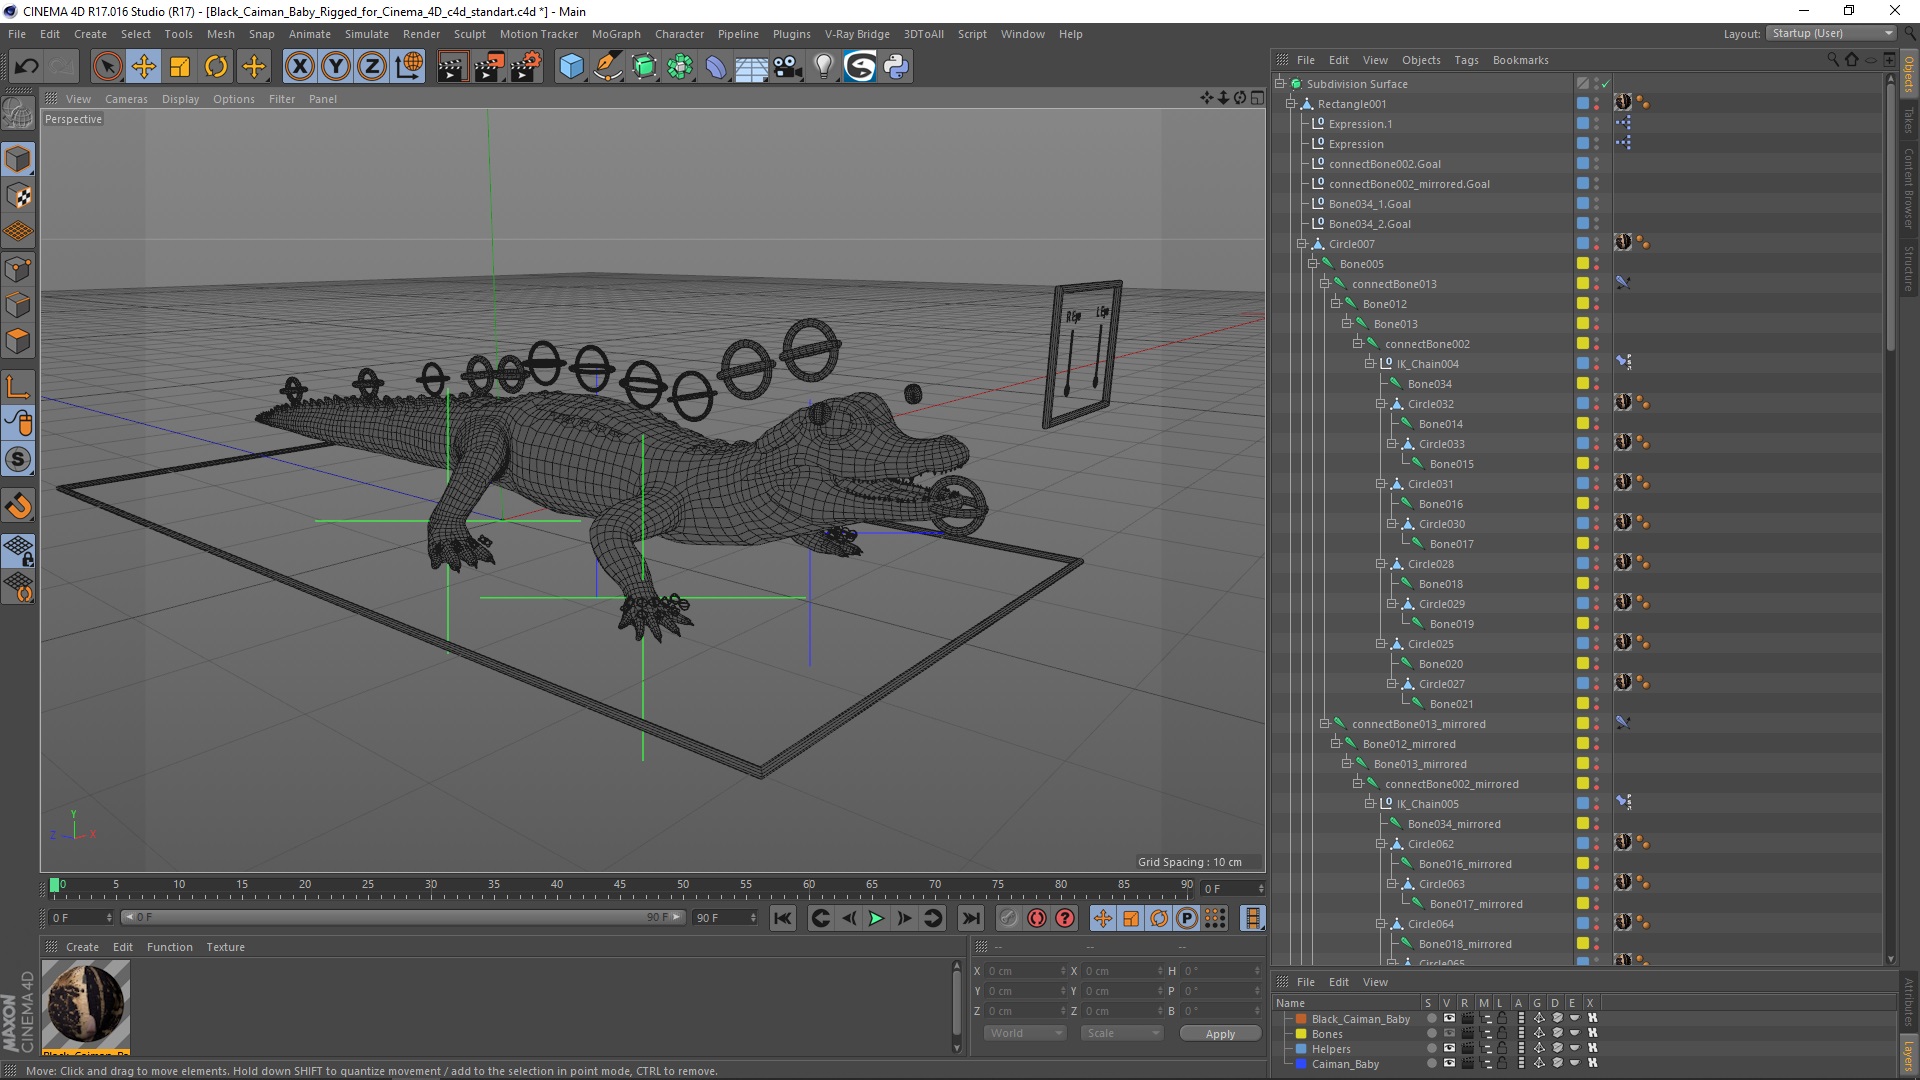Click the Enable Snap S icon

[x=18, y=460]
